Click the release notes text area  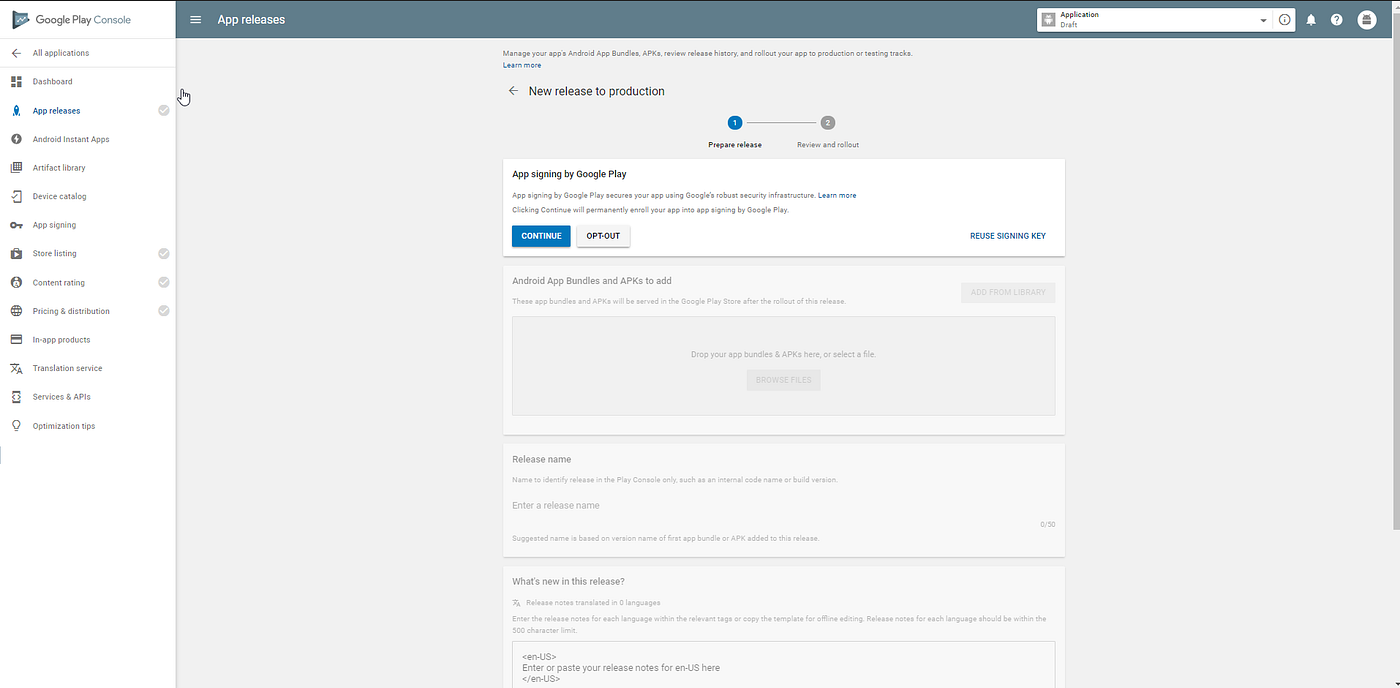click(x=784, y=664)
